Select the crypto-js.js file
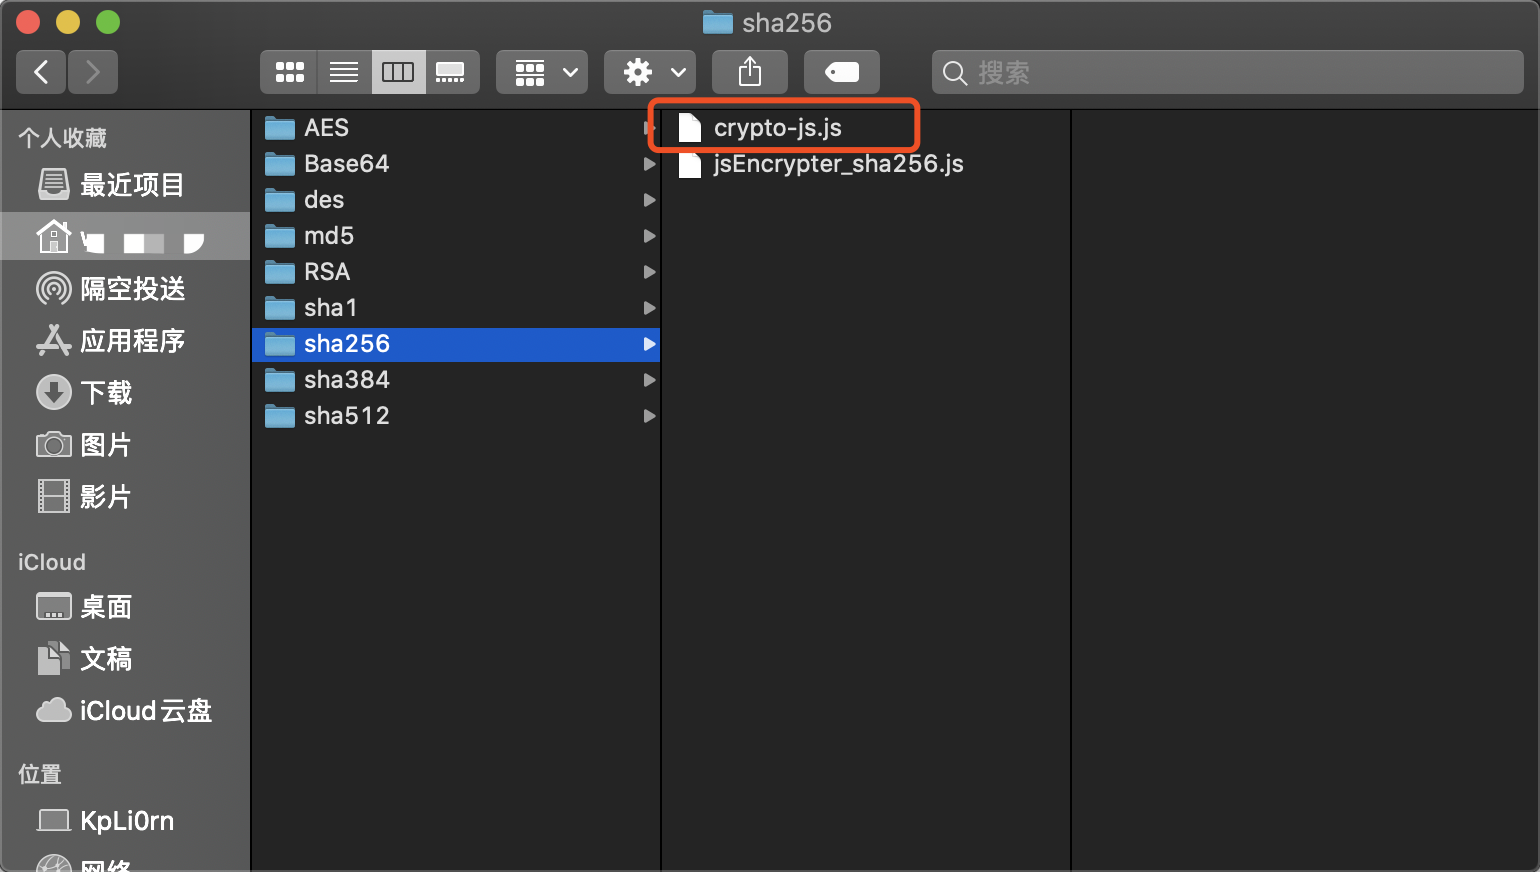 point(866,128)
